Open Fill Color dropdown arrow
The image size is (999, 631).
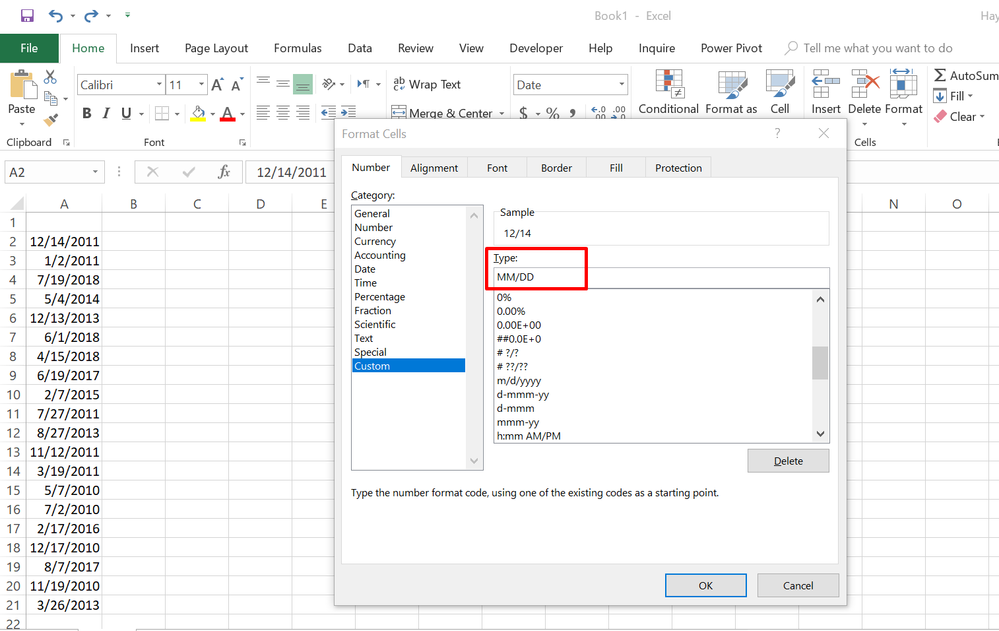pyautogui.click(x=212, y=114)
